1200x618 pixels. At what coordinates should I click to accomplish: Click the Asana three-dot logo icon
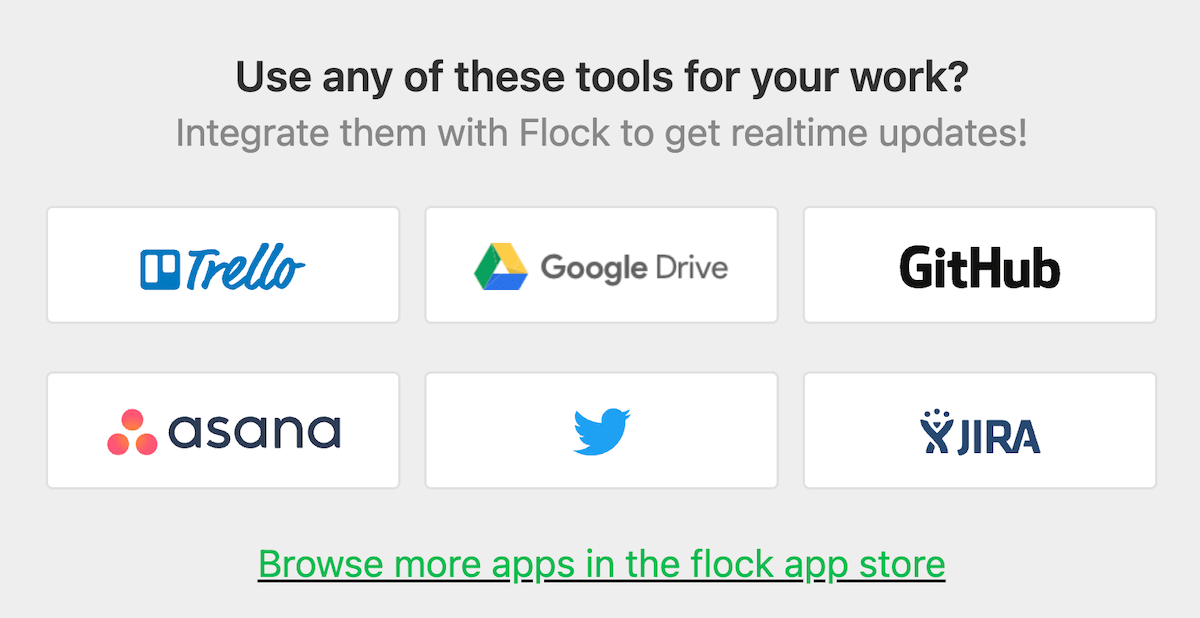(132, 432)
